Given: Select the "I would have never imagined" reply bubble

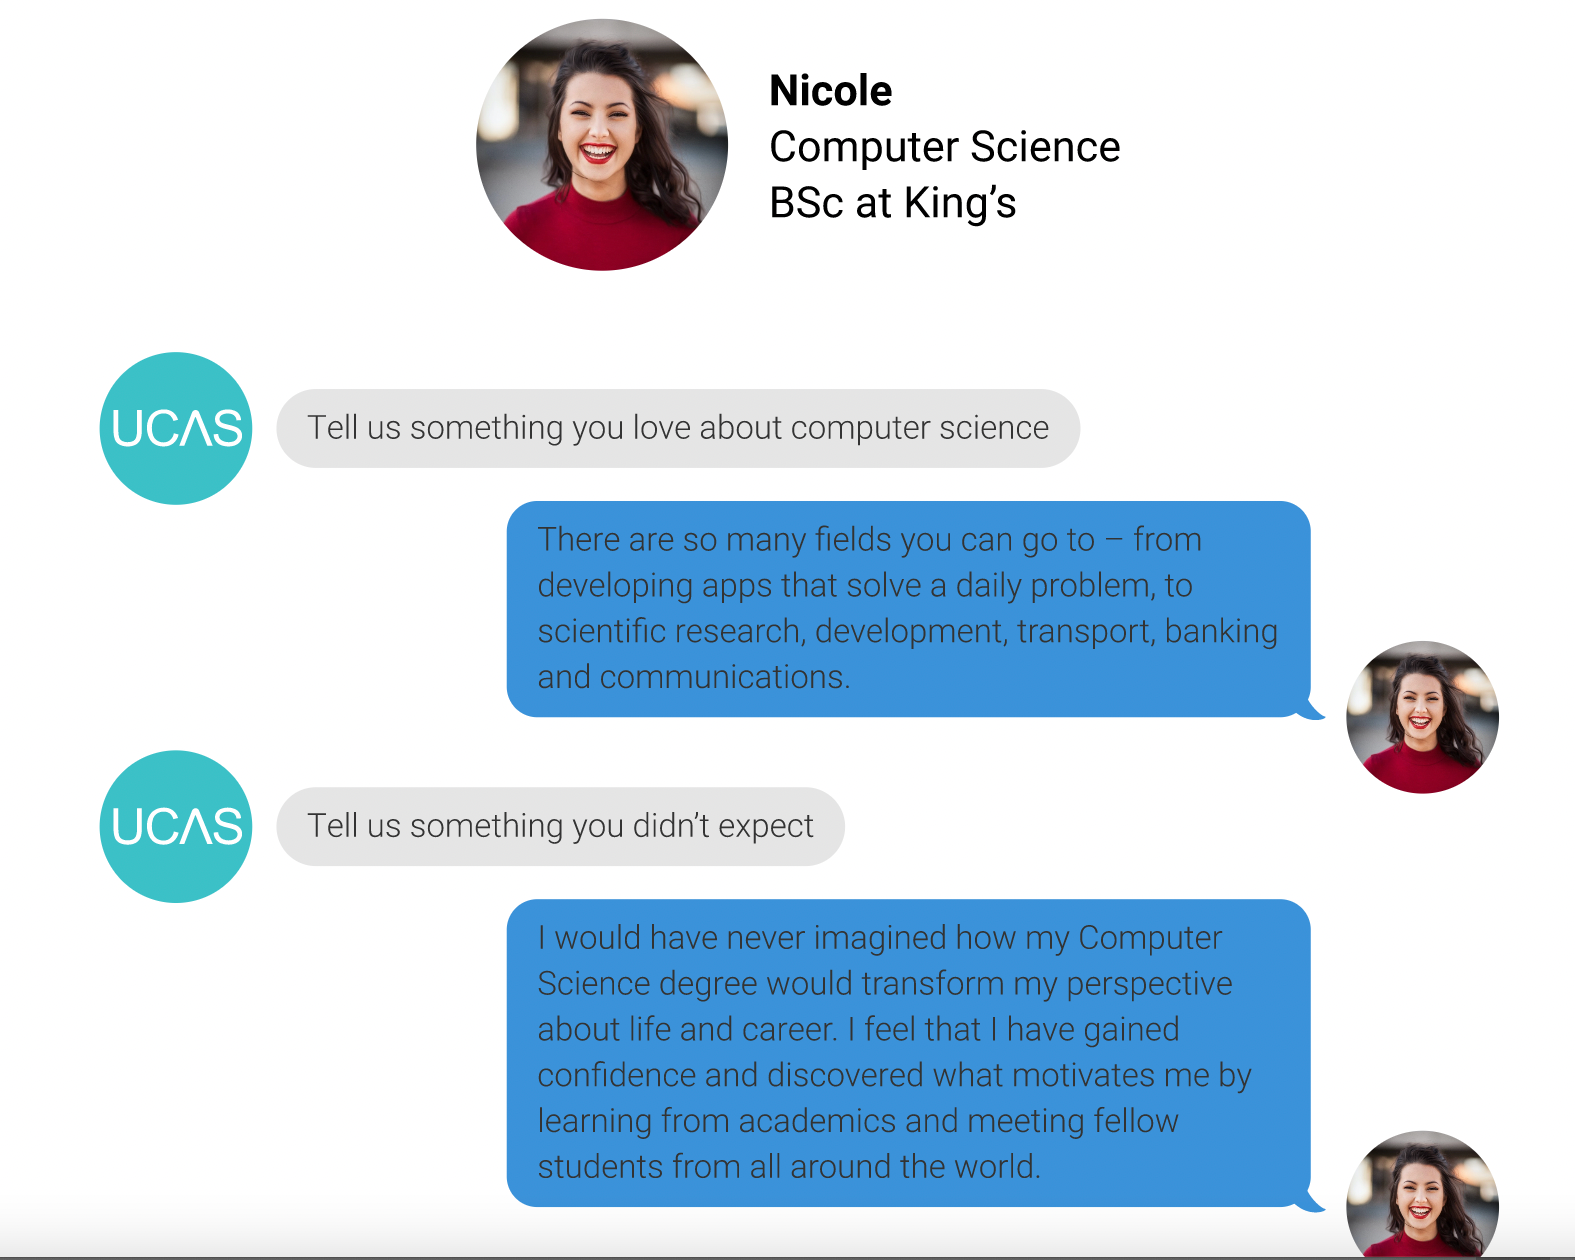Looking at the screenshot, I should pyautogui.click(x=908, y=1052).
